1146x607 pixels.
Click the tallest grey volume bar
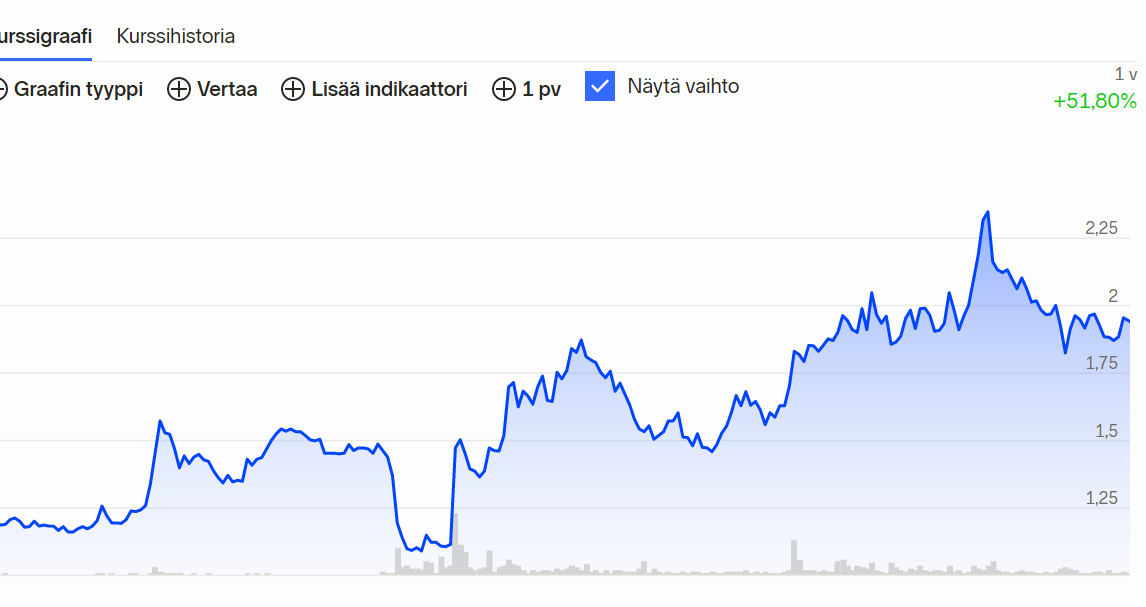tap(455, 544)
